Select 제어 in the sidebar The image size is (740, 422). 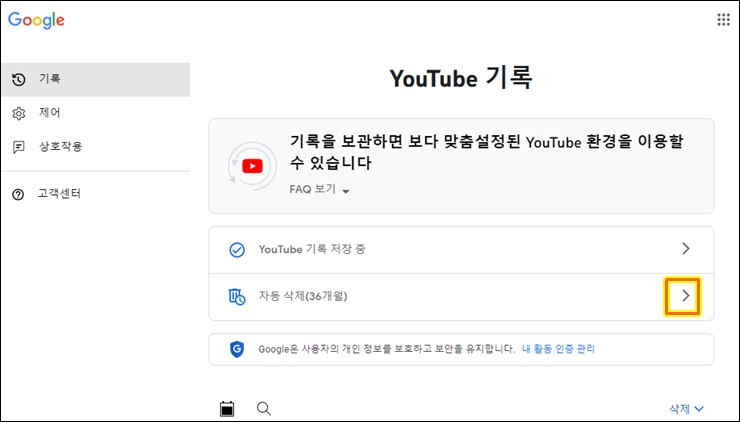(x=96, y=113)
